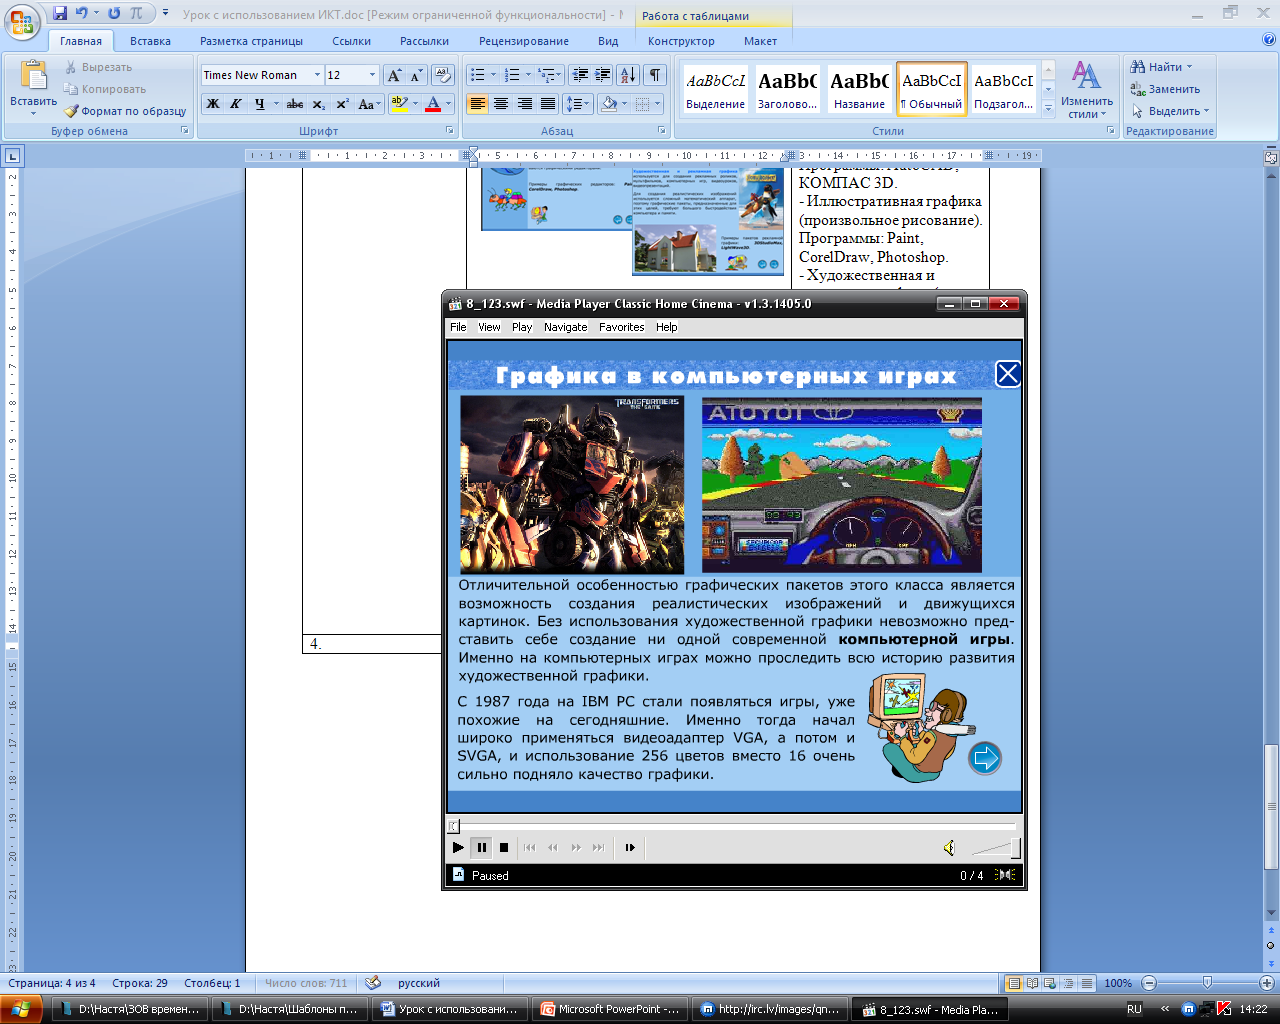Select align left paragraph option
This screenshot has width=1280, height=1024.
click(478, 104)
